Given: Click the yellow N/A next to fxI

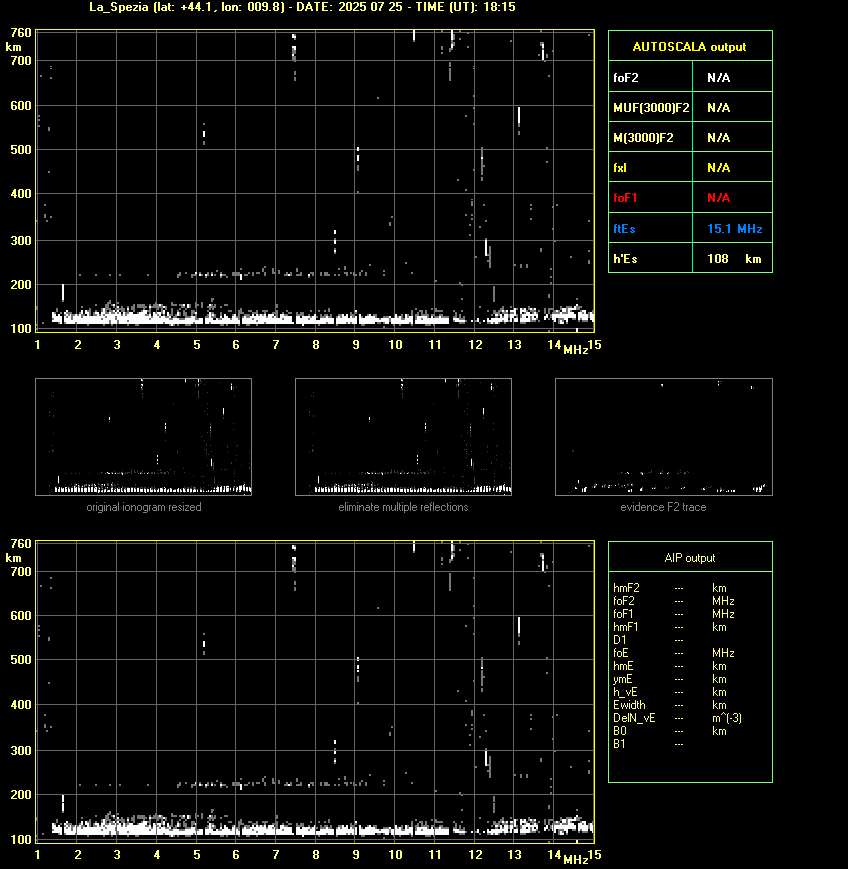Looking at the screenshot, I should [718, 167].
